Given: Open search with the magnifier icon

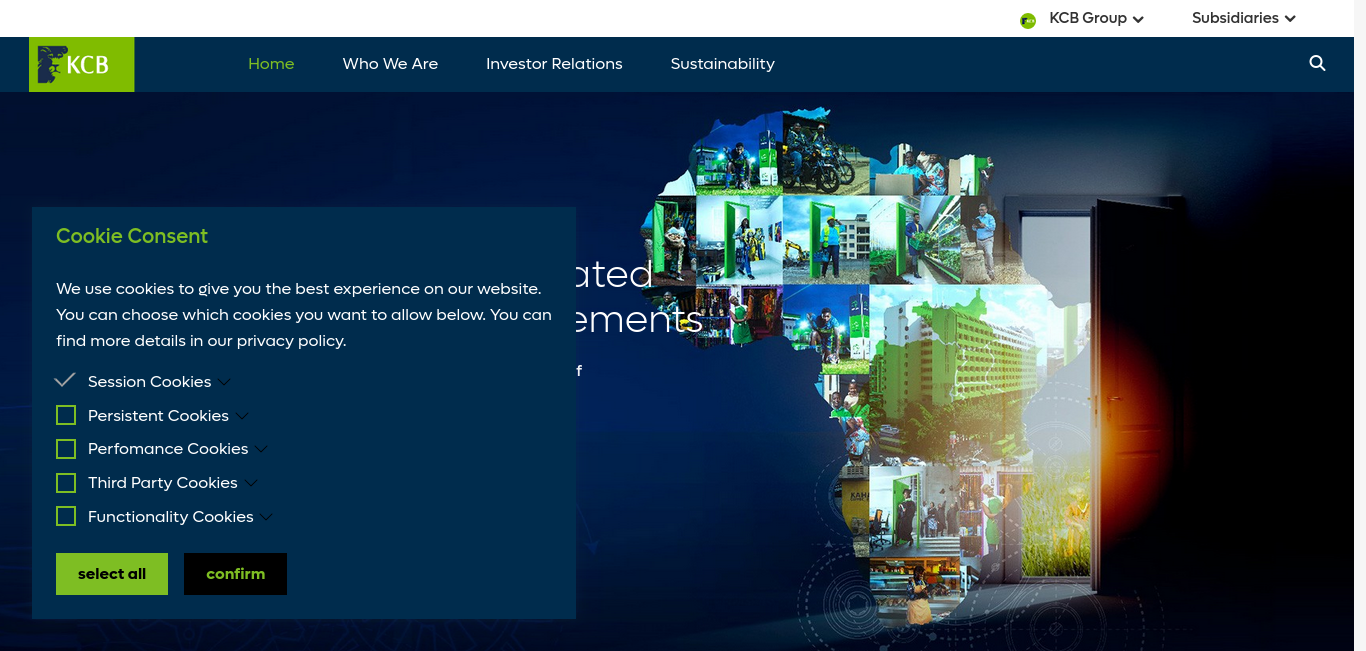Looking at the screenshot, I should 1317,63.
